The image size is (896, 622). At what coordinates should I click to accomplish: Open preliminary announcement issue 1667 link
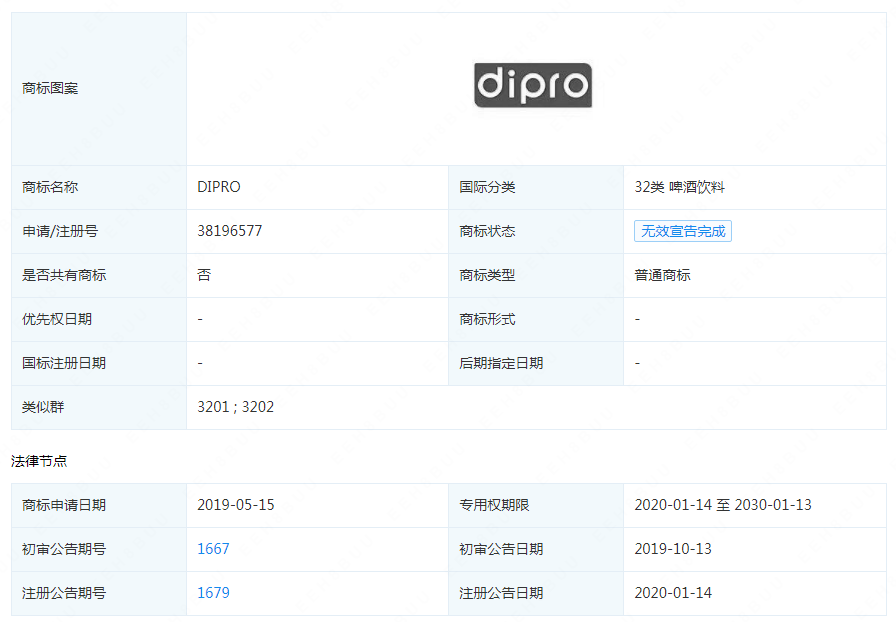pos(213,549)
